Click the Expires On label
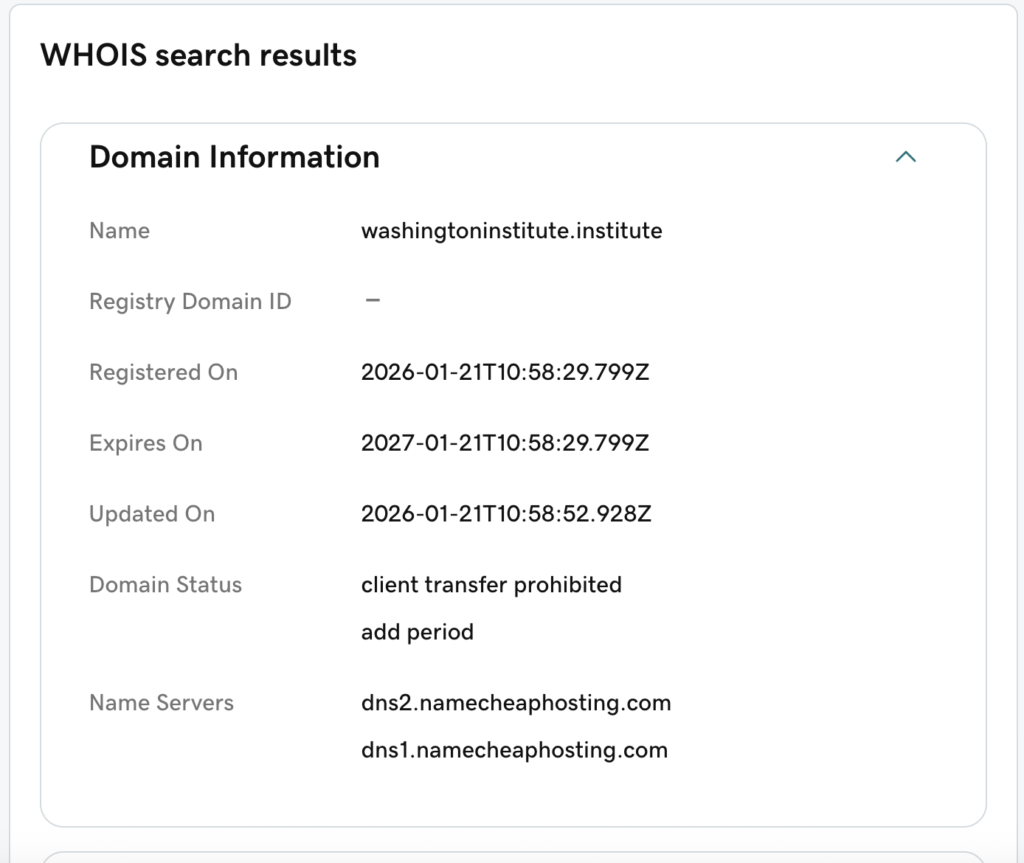This screenshot has height=863, width=1024. point(145,443)
